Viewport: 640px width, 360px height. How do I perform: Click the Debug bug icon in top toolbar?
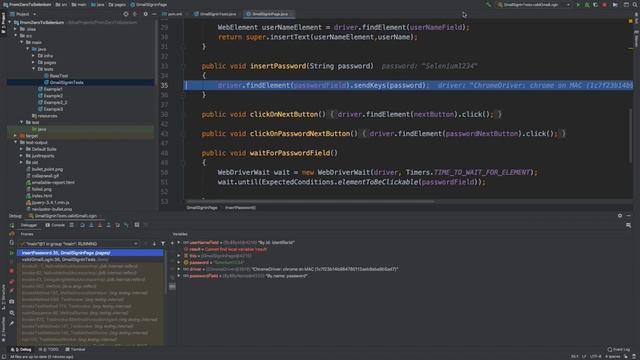pyautogui.click(x=587, y=5)
